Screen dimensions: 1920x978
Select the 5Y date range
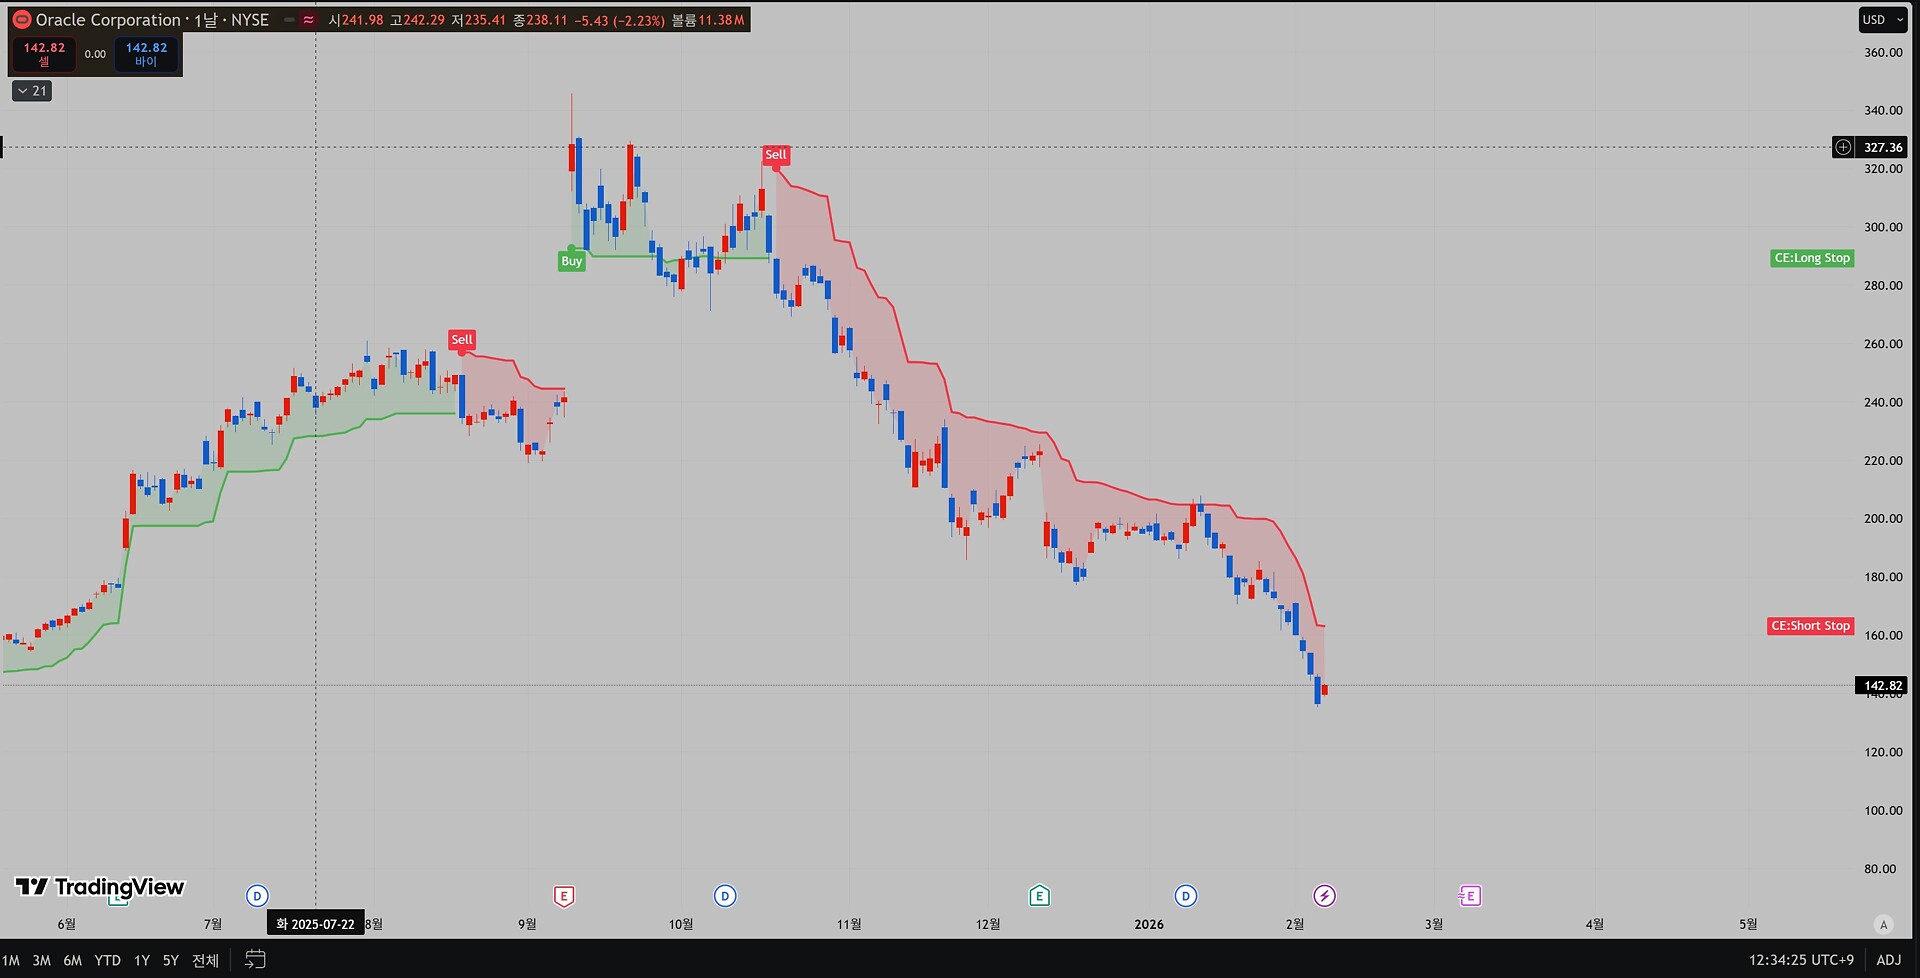pos(171,960)
